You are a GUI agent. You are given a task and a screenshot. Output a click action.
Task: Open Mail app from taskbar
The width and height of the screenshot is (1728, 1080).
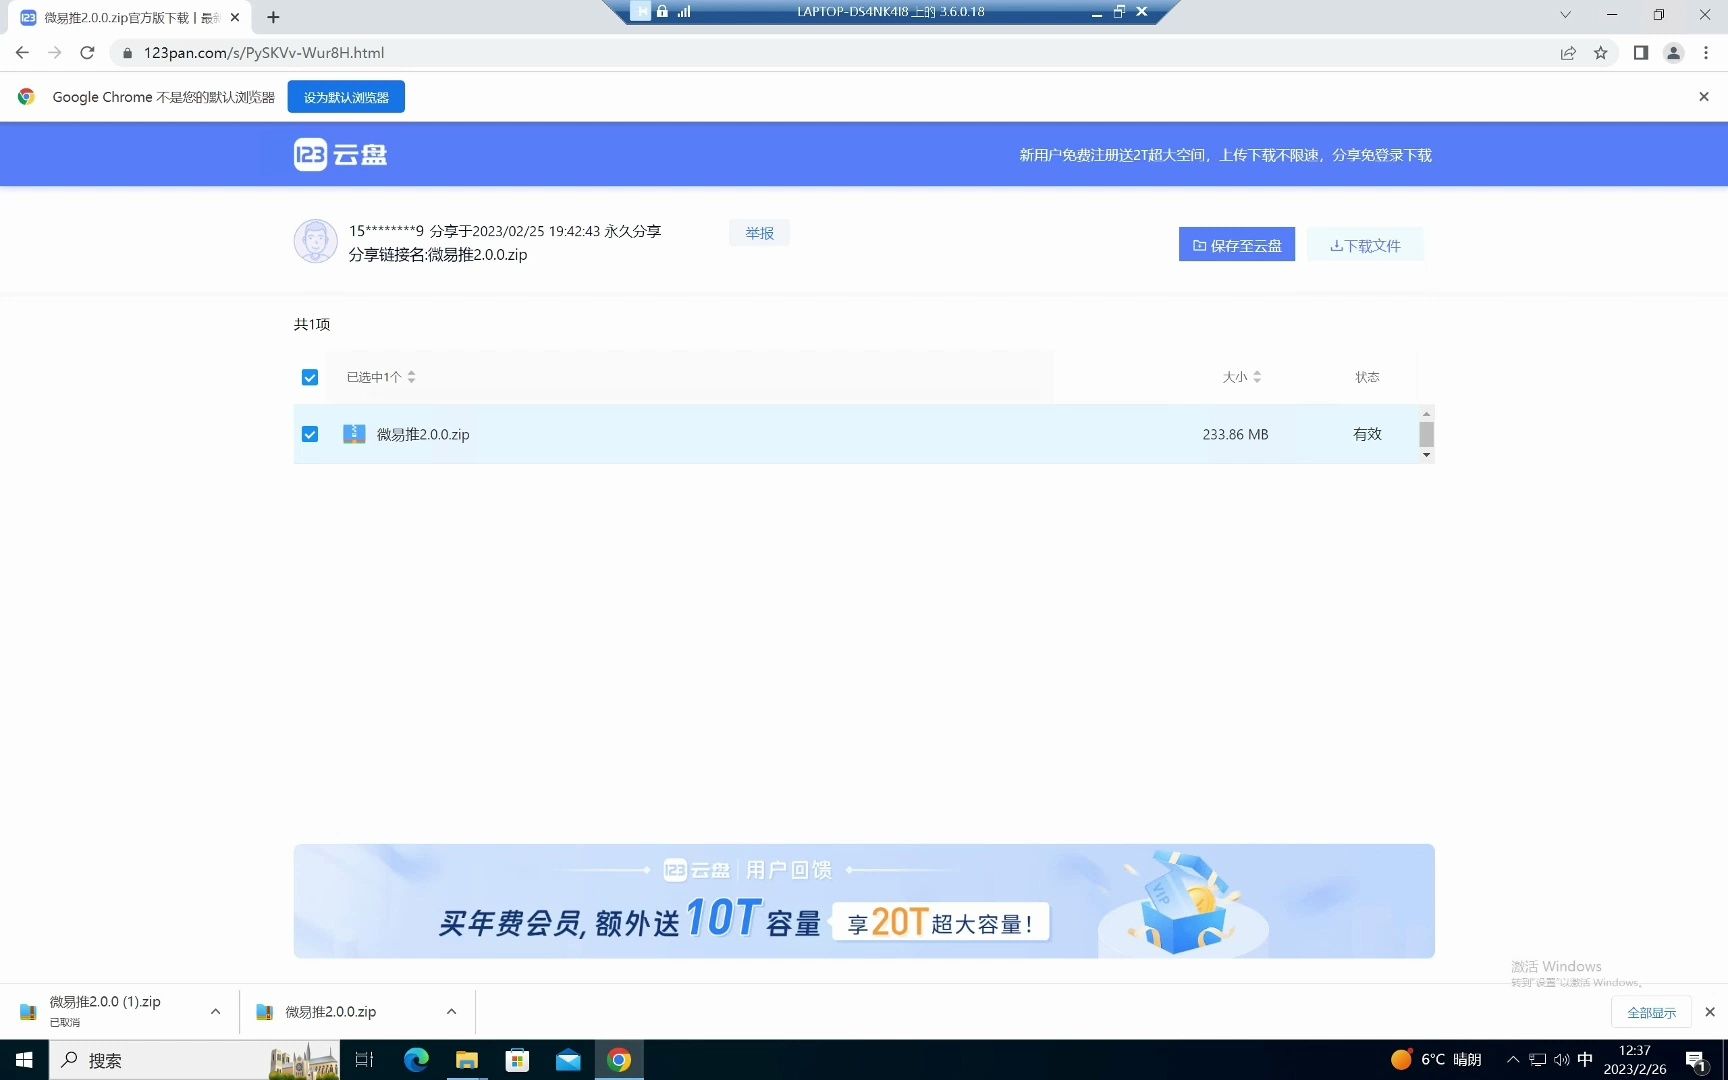pyautogui.click(x=568, y=1060)
